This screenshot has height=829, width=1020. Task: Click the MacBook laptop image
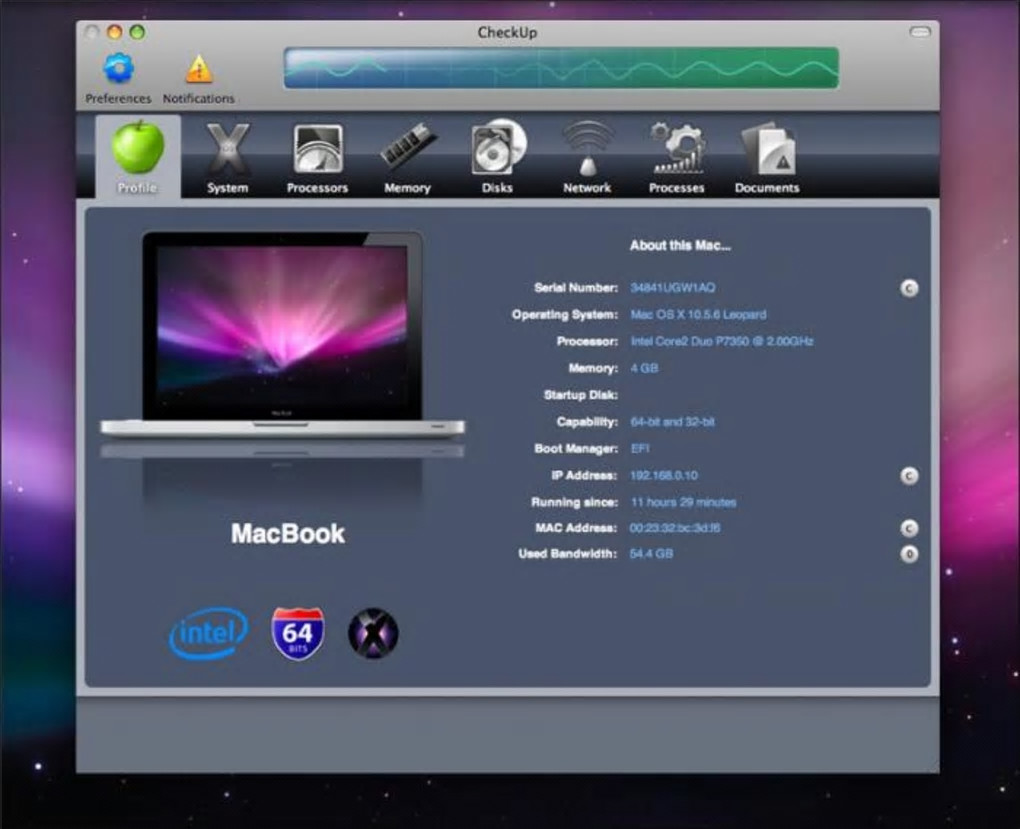point(282,335)
